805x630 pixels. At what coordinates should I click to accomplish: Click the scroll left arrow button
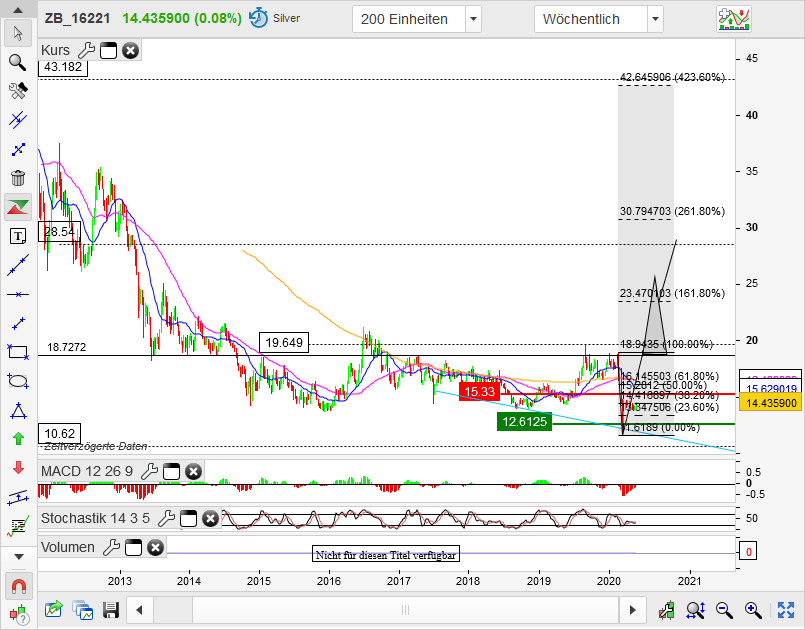tap(139, 610)
